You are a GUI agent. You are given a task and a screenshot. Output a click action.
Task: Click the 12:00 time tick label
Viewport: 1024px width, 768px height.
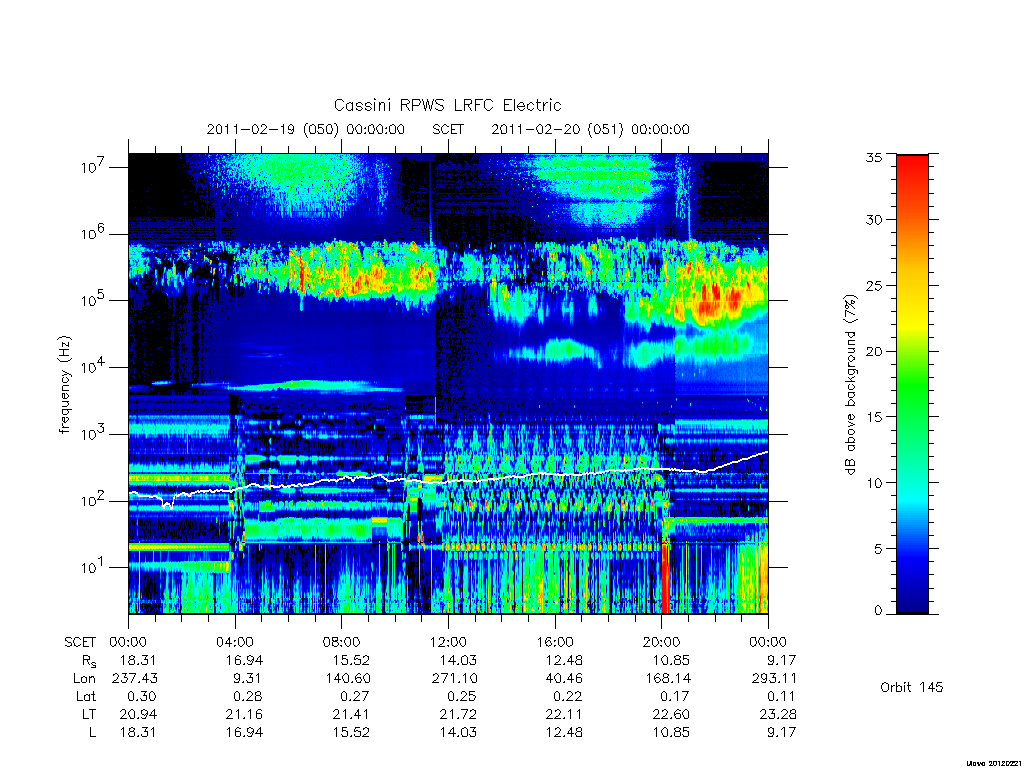coord(448,642)
